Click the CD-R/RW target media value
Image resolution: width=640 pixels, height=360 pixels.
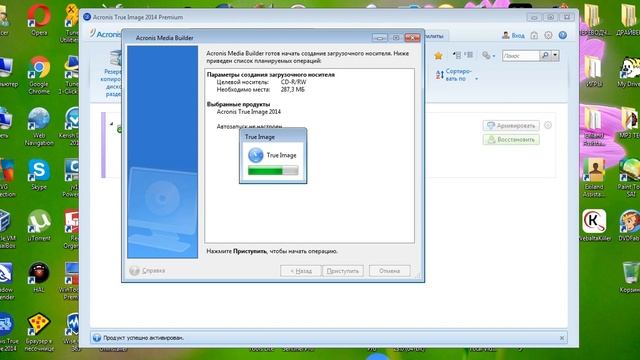(x=293, y=82)
